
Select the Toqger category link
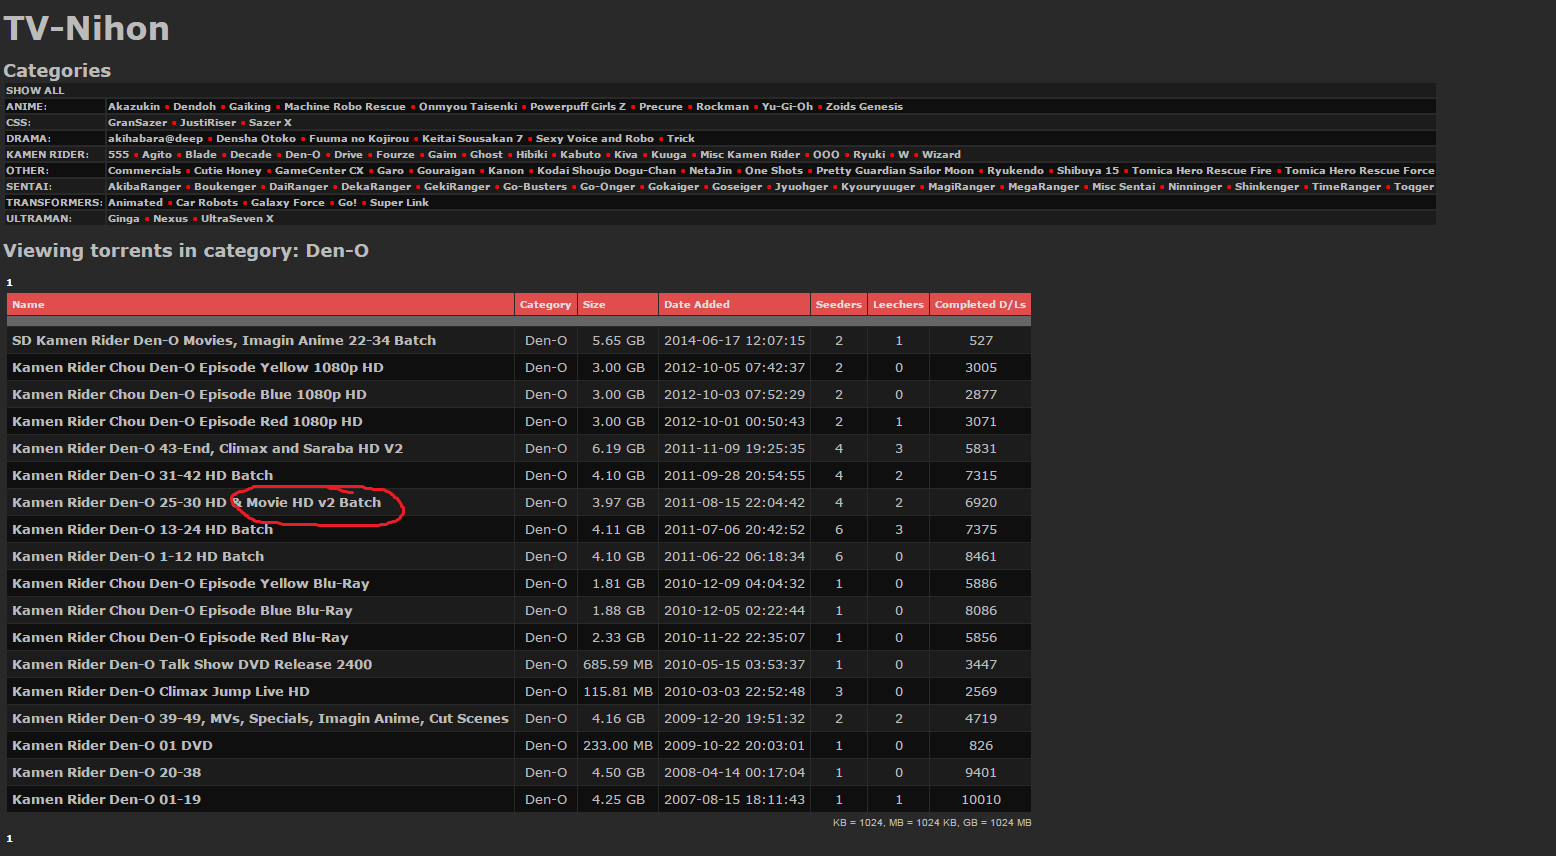click(x=1414, y=187)
